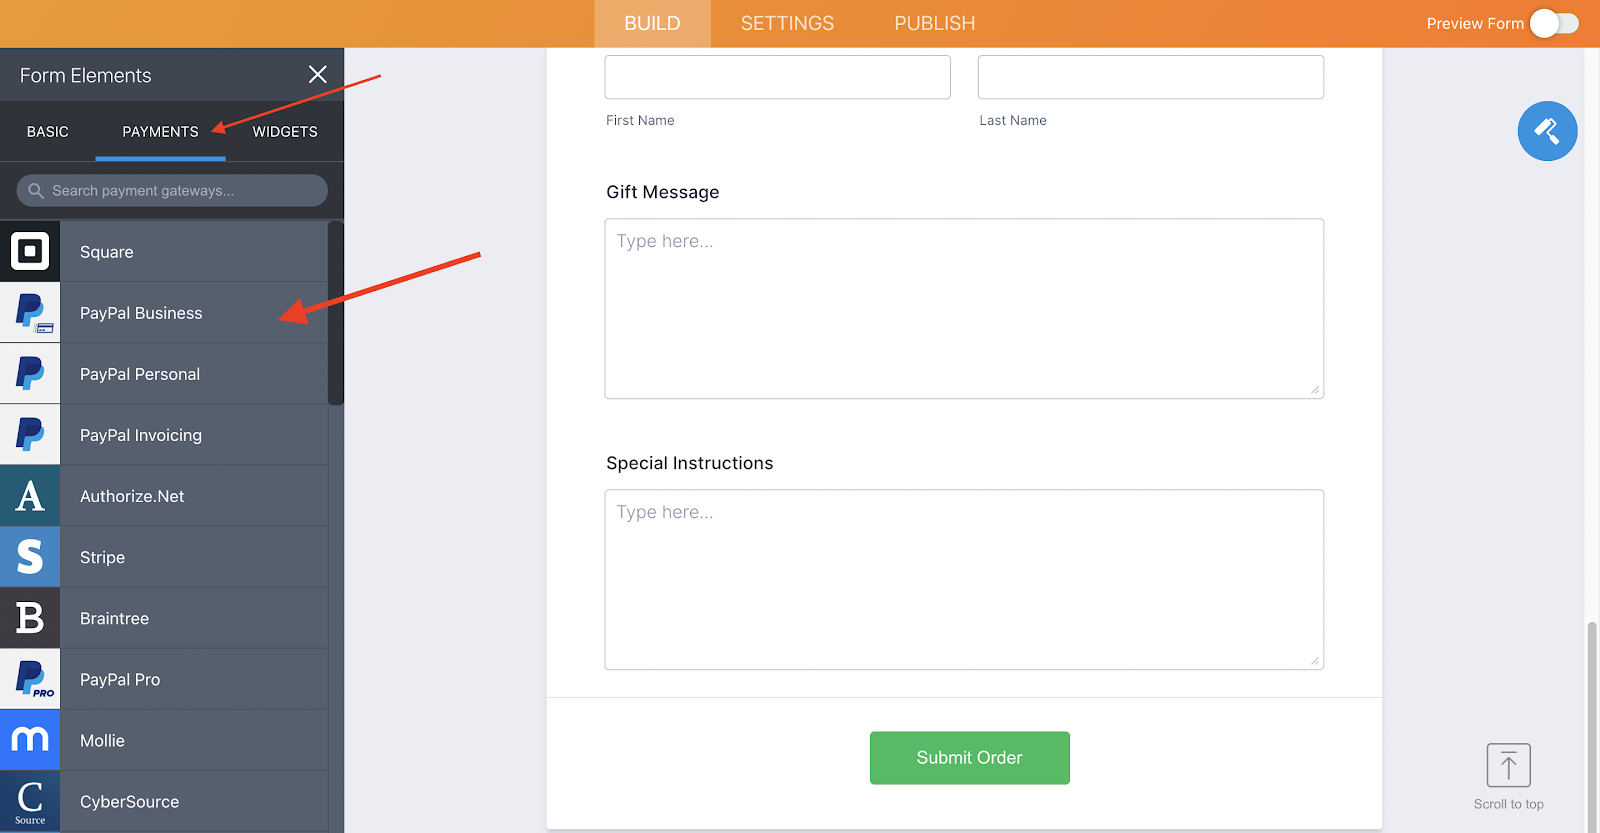Image resolution: width=1600 pixels, height=833 pixels.
Task: Click the Square payment gateway icon
Action: [30, 251]
